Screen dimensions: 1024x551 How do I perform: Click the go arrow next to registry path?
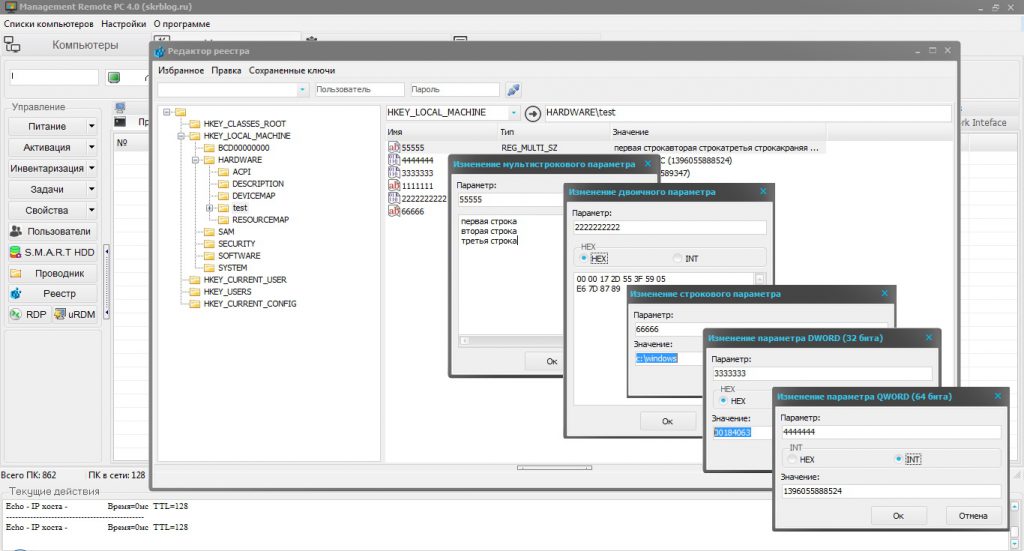point(533,114)
